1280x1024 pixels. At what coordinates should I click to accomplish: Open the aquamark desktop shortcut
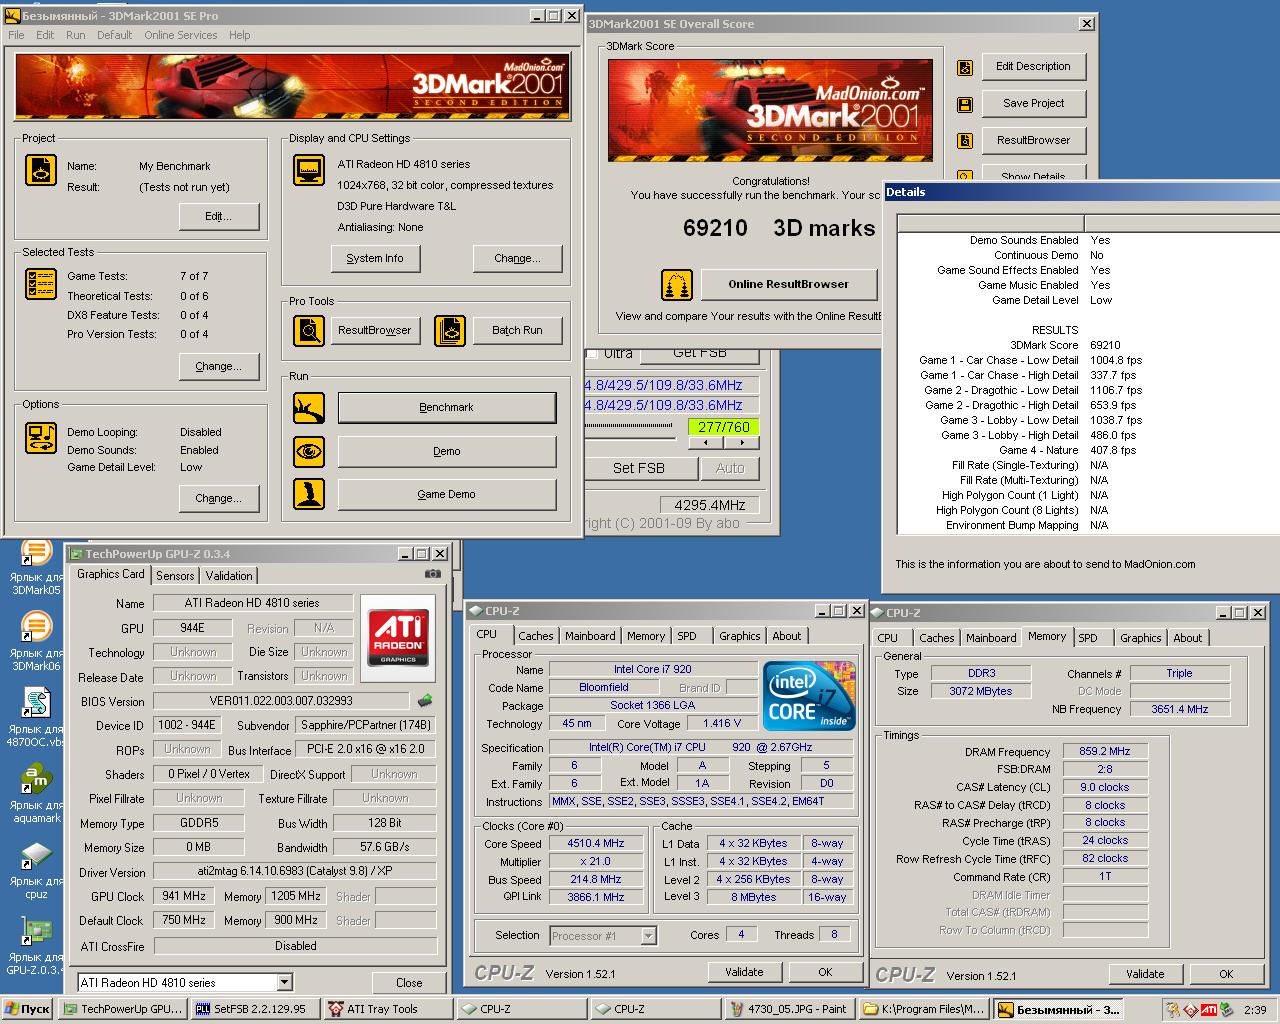pos(36,793)
